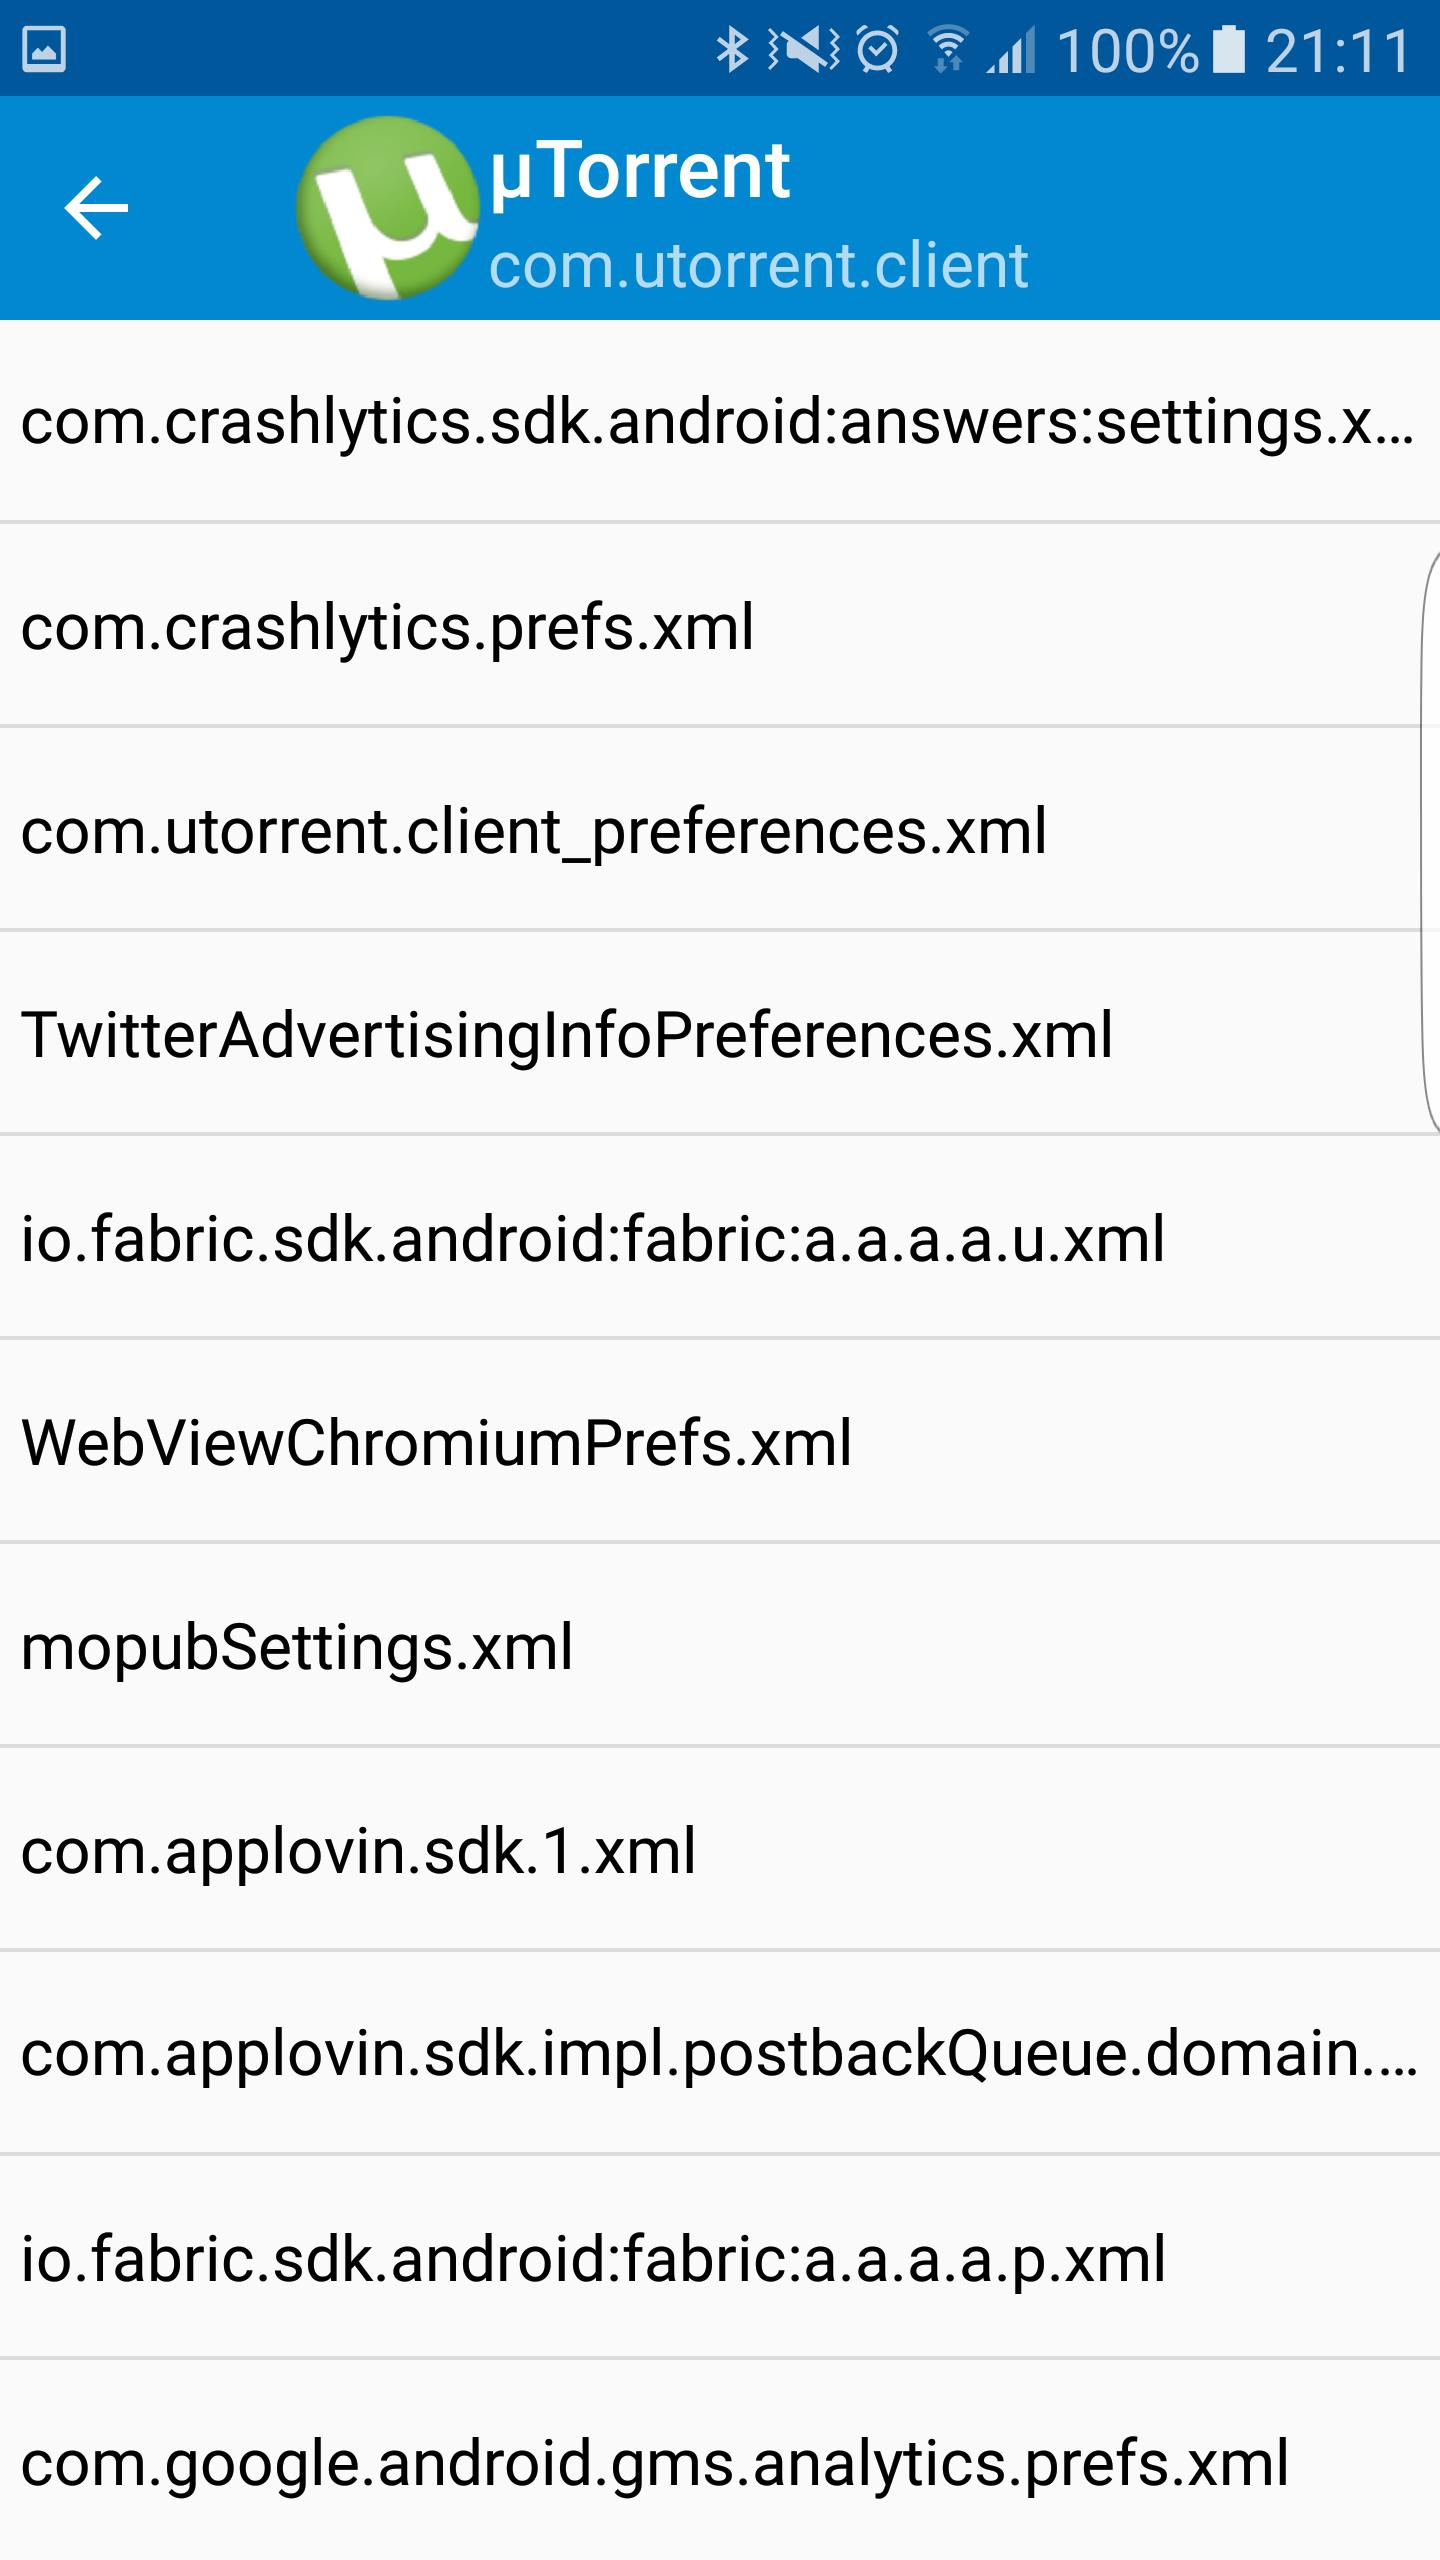Open com.crashlytics.sdk.android:answers:settings file
Image resolution: width=1440 pixels, height=2560 pixels.
coord(720,421)
